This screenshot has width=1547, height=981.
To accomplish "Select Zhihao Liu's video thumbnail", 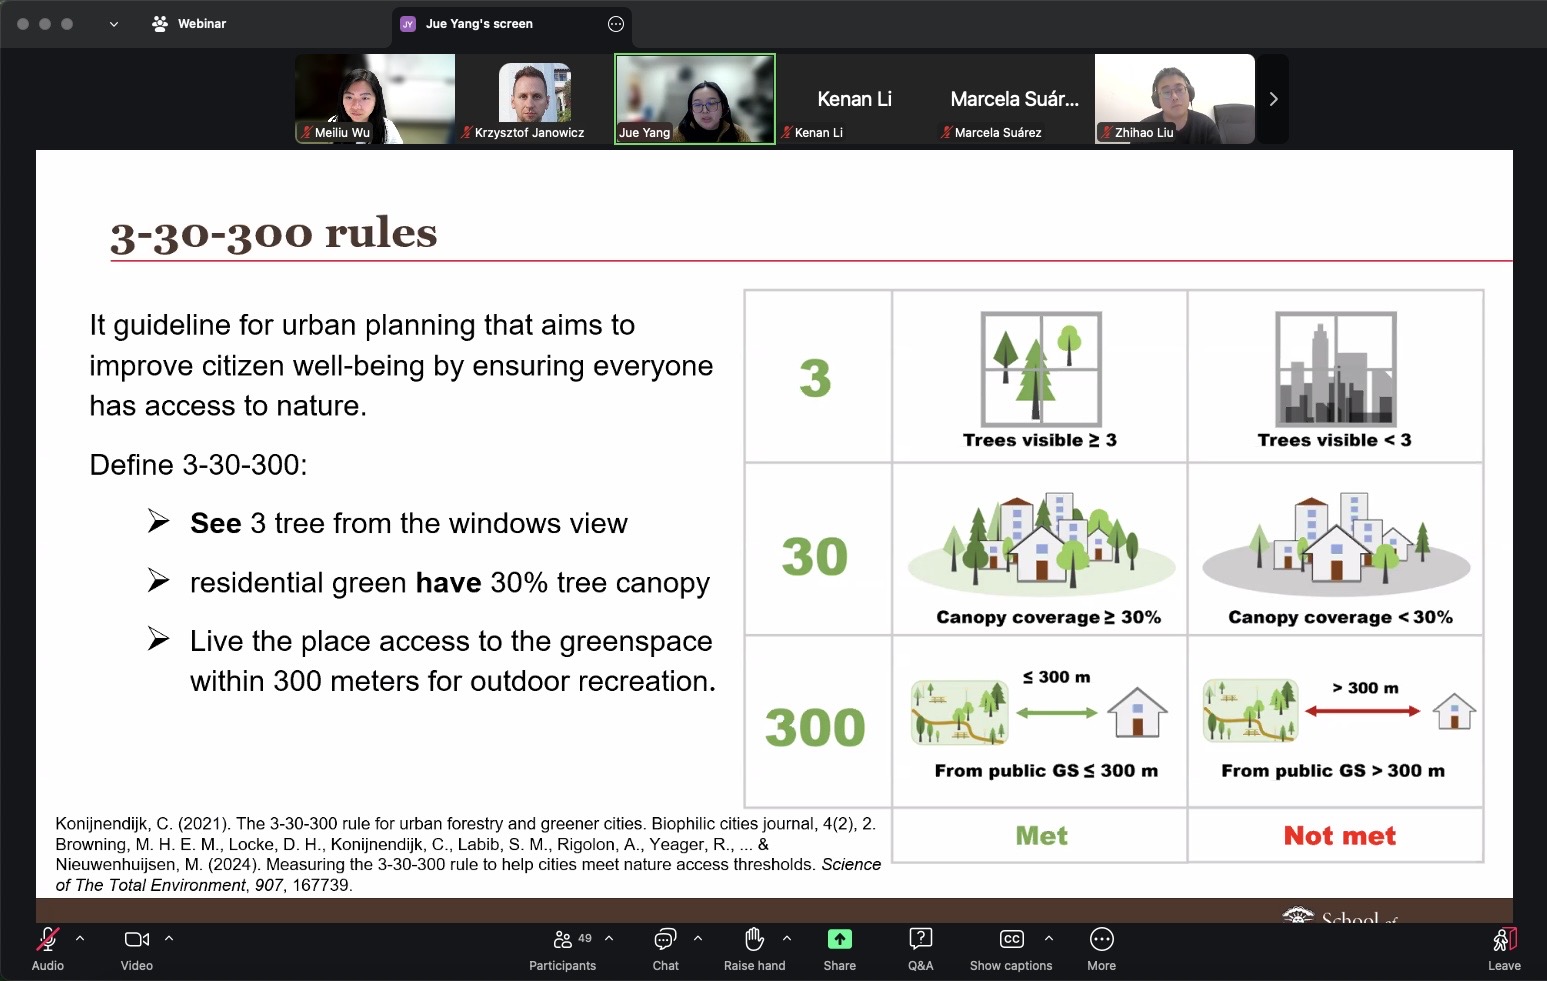I will (x=1174, y=99).
